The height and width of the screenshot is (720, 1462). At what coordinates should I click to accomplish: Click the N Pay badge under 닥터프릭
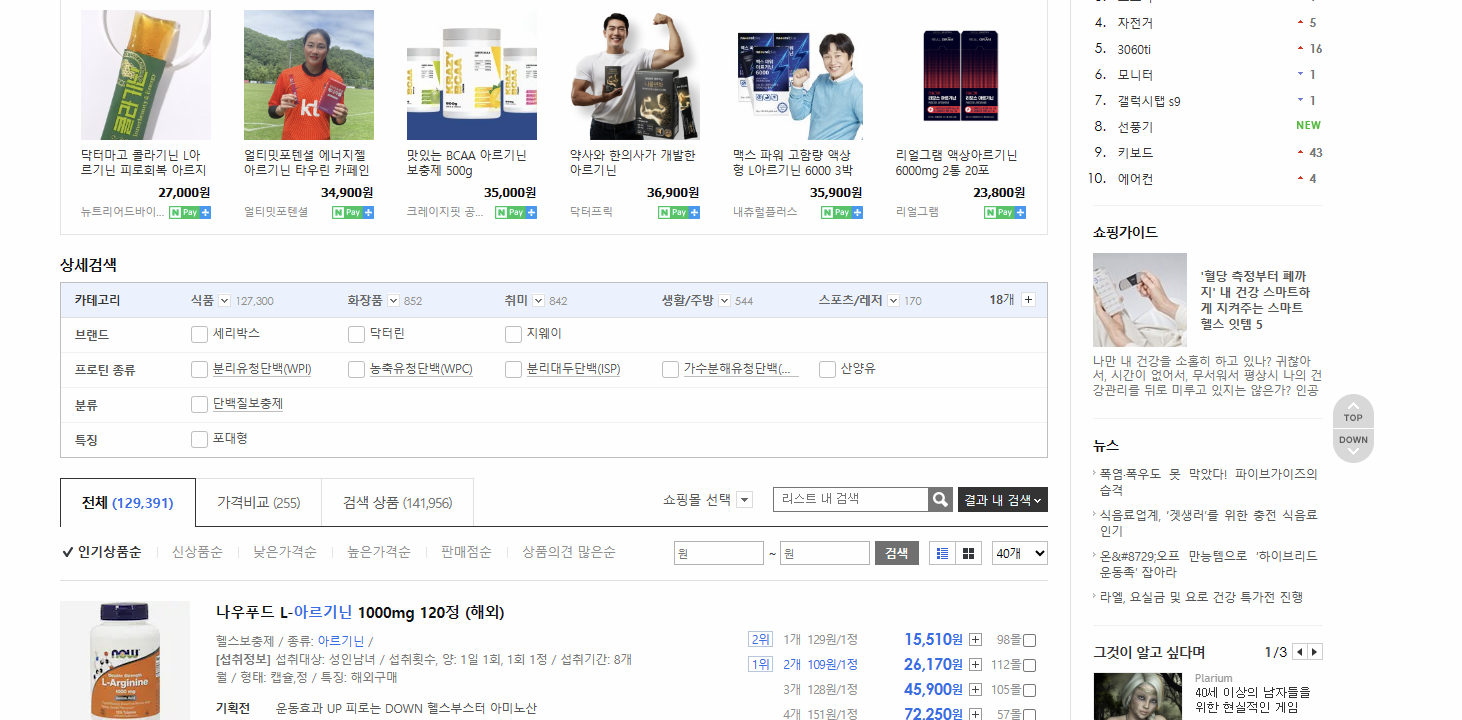[678, 212]
